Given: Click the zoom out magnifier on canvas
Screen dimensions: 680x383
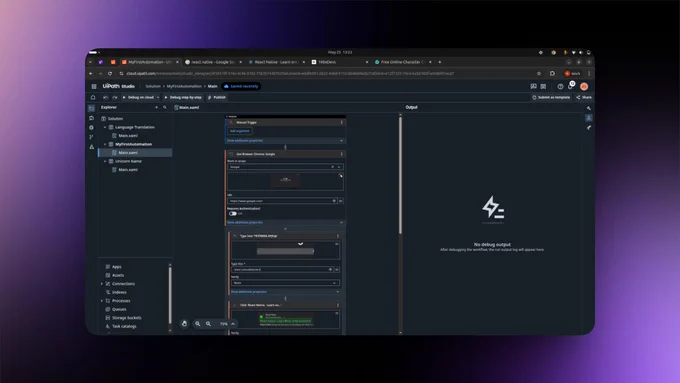Looking at the screenshot, I should pyautogui.click(x=209, y=324).
